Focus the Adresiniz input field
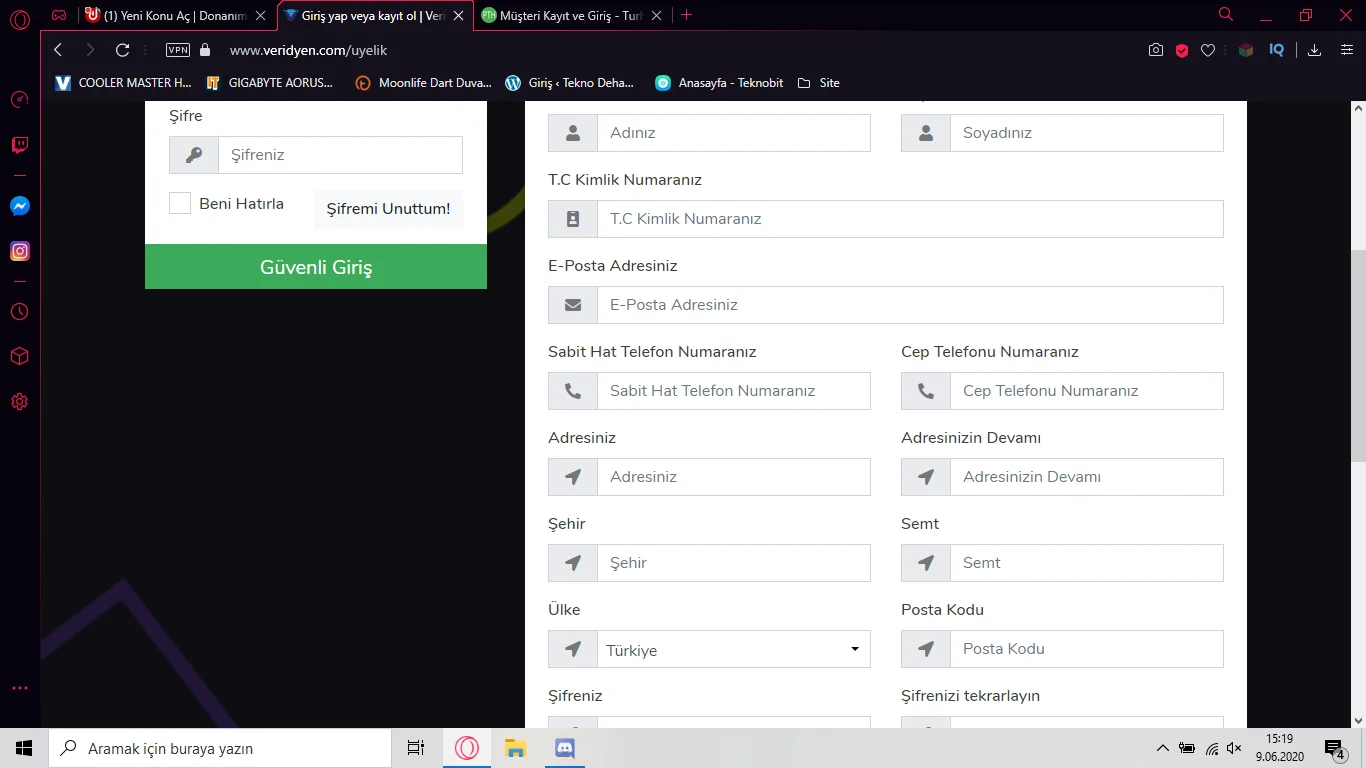The height and width of the screenshot is (768, 1366). coord(733,477)
